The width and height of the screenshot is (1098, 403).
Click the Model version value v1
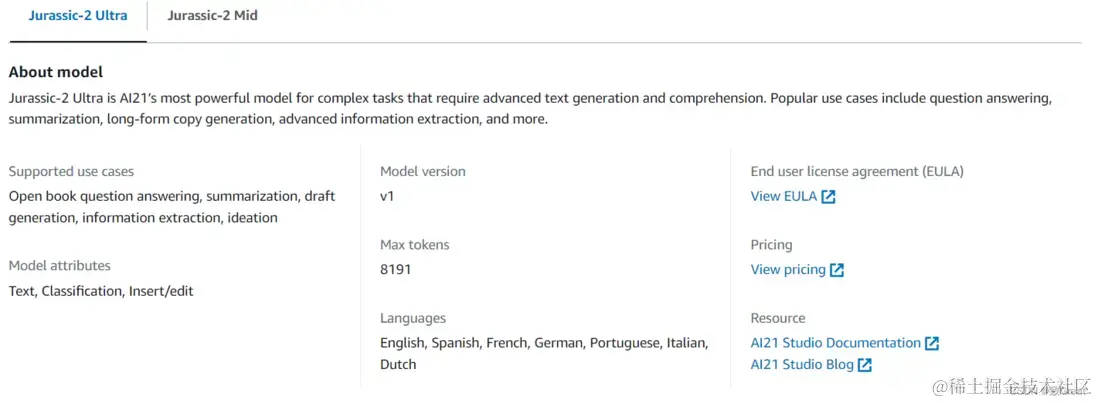(387, 197)
